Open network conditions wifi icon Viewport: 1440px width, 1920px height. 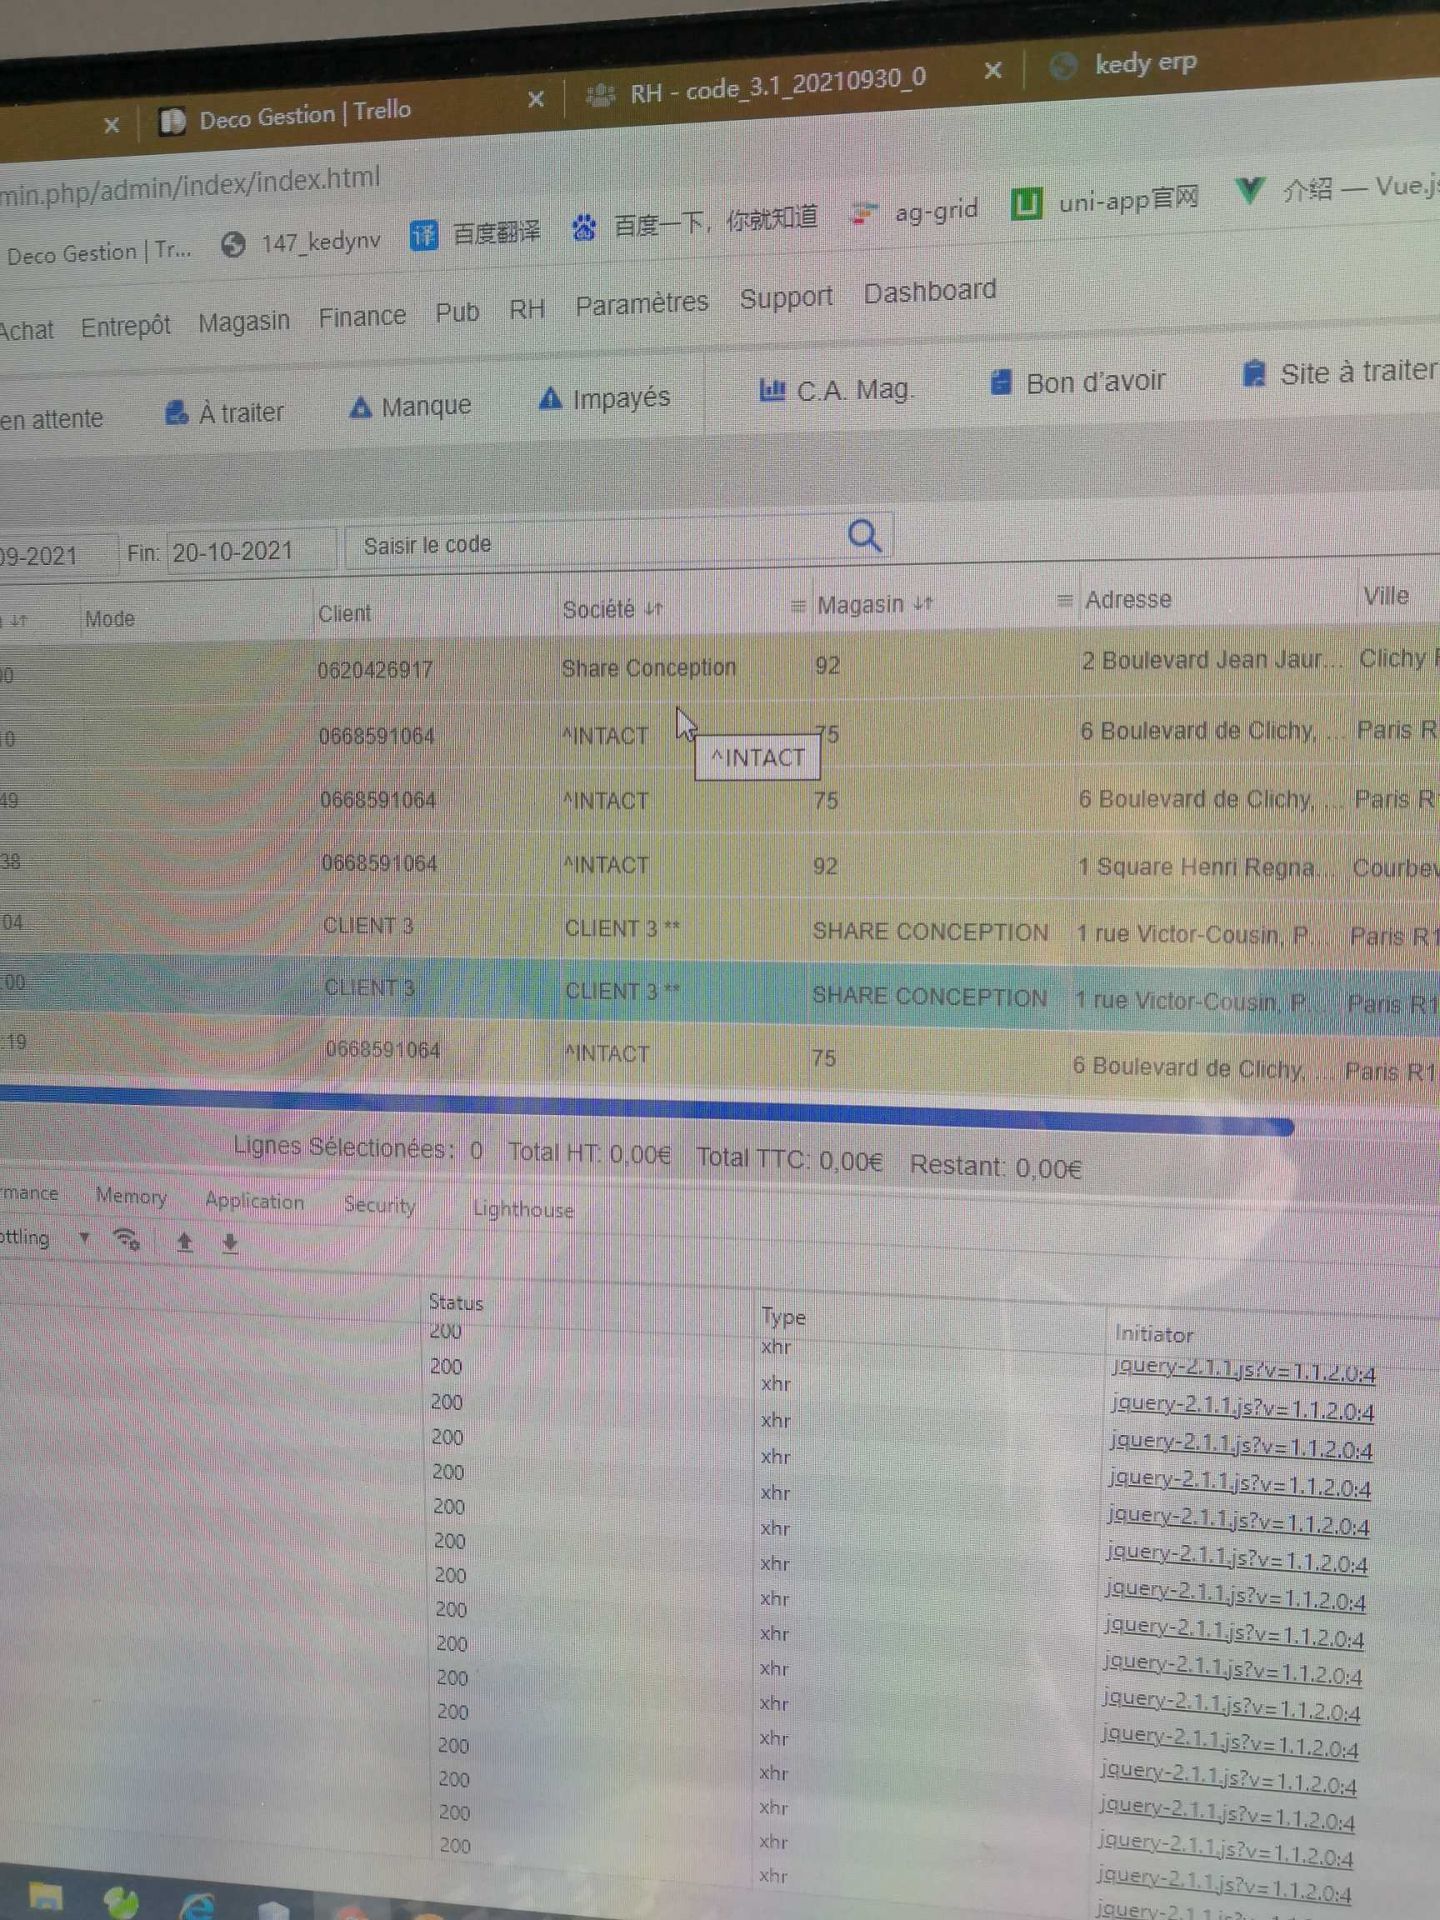point(127,1240)
